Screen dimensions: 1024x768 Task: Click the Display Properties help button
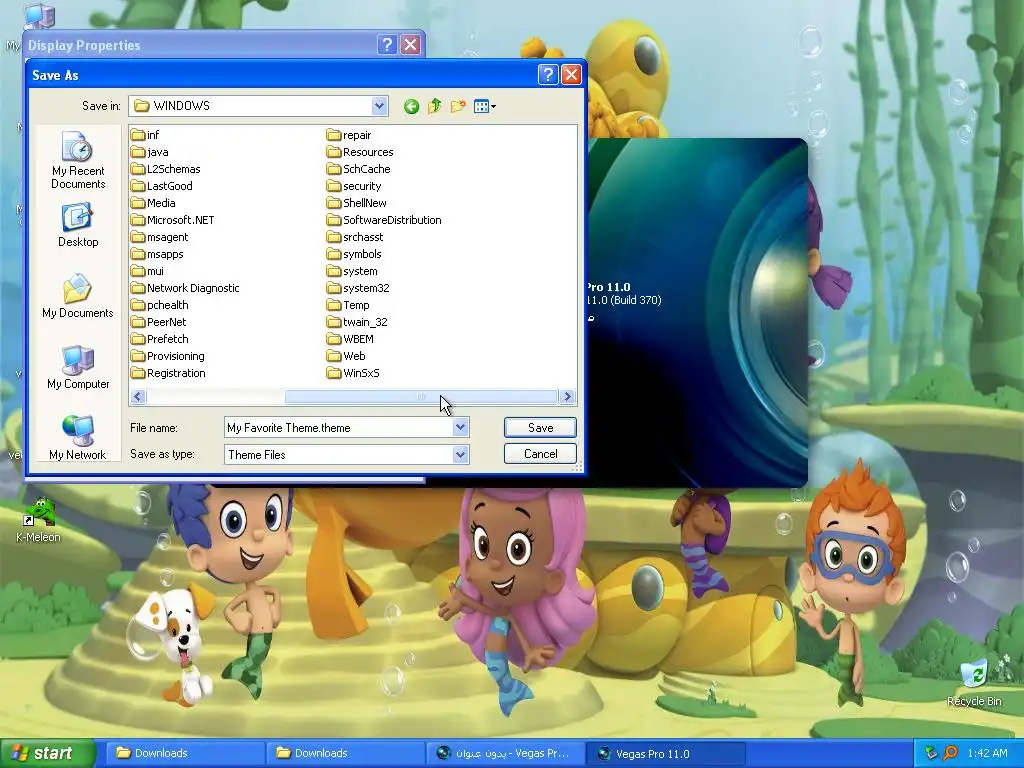(387, 44)
